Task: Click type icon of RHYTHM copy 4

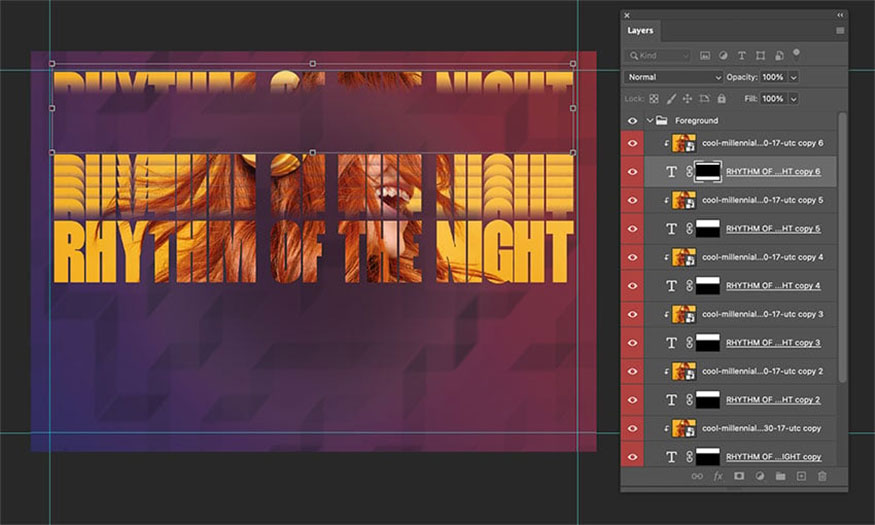Action: click(x=671, y=286)
